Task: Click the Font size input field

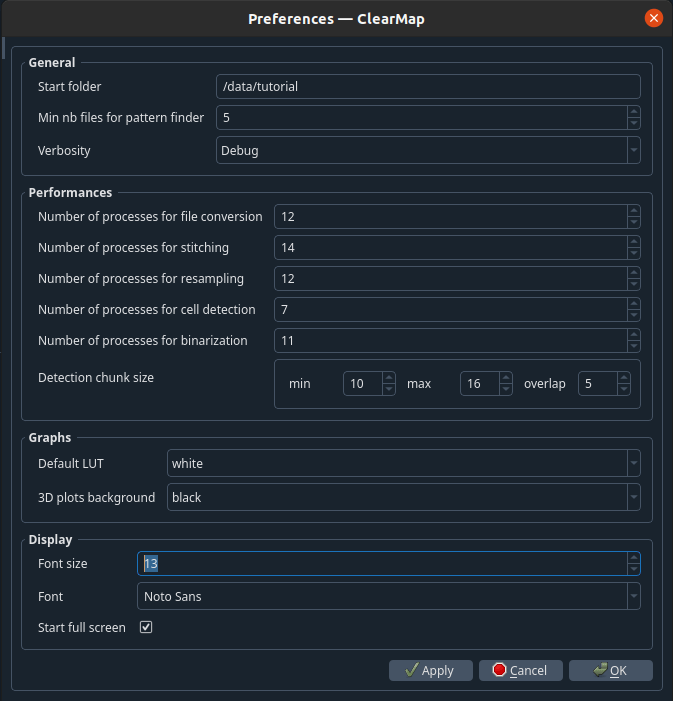Action: 382,563
